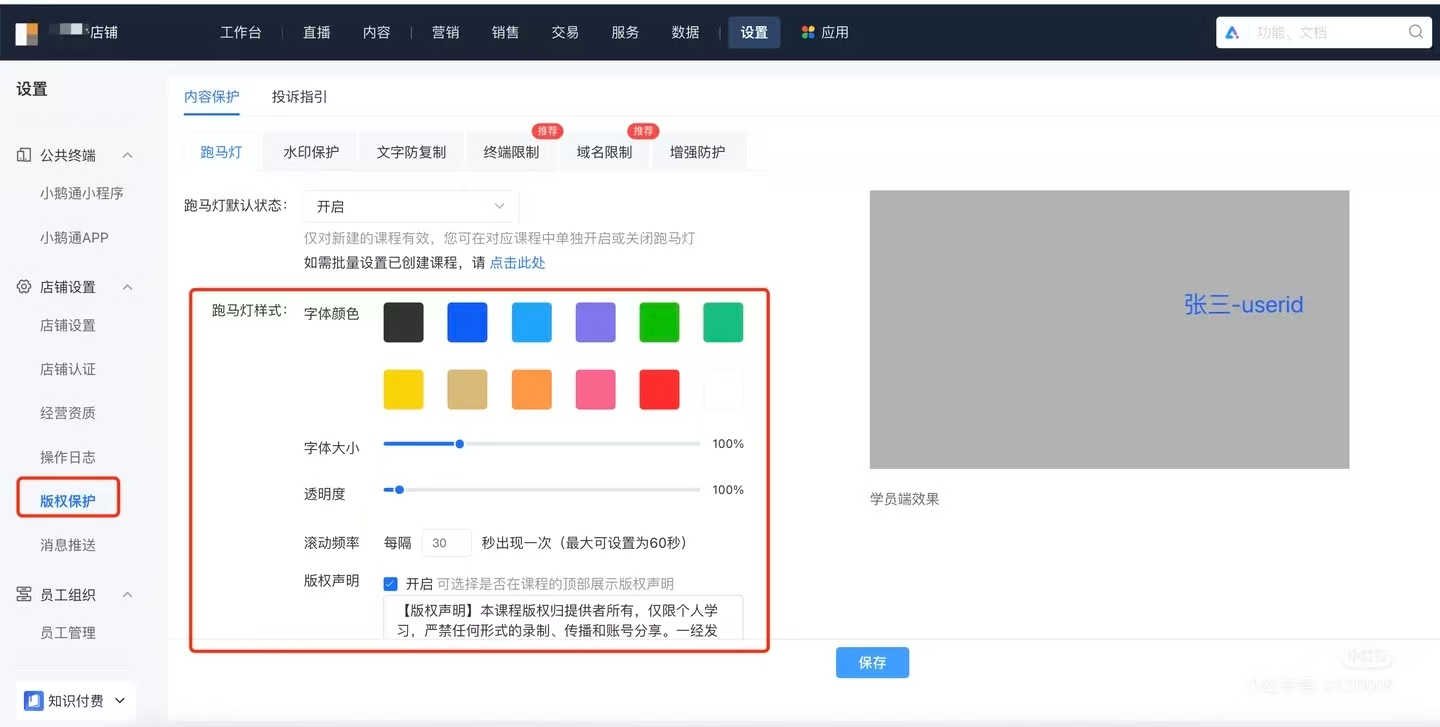Click the 字体大小 slider handle

(459, 444)
